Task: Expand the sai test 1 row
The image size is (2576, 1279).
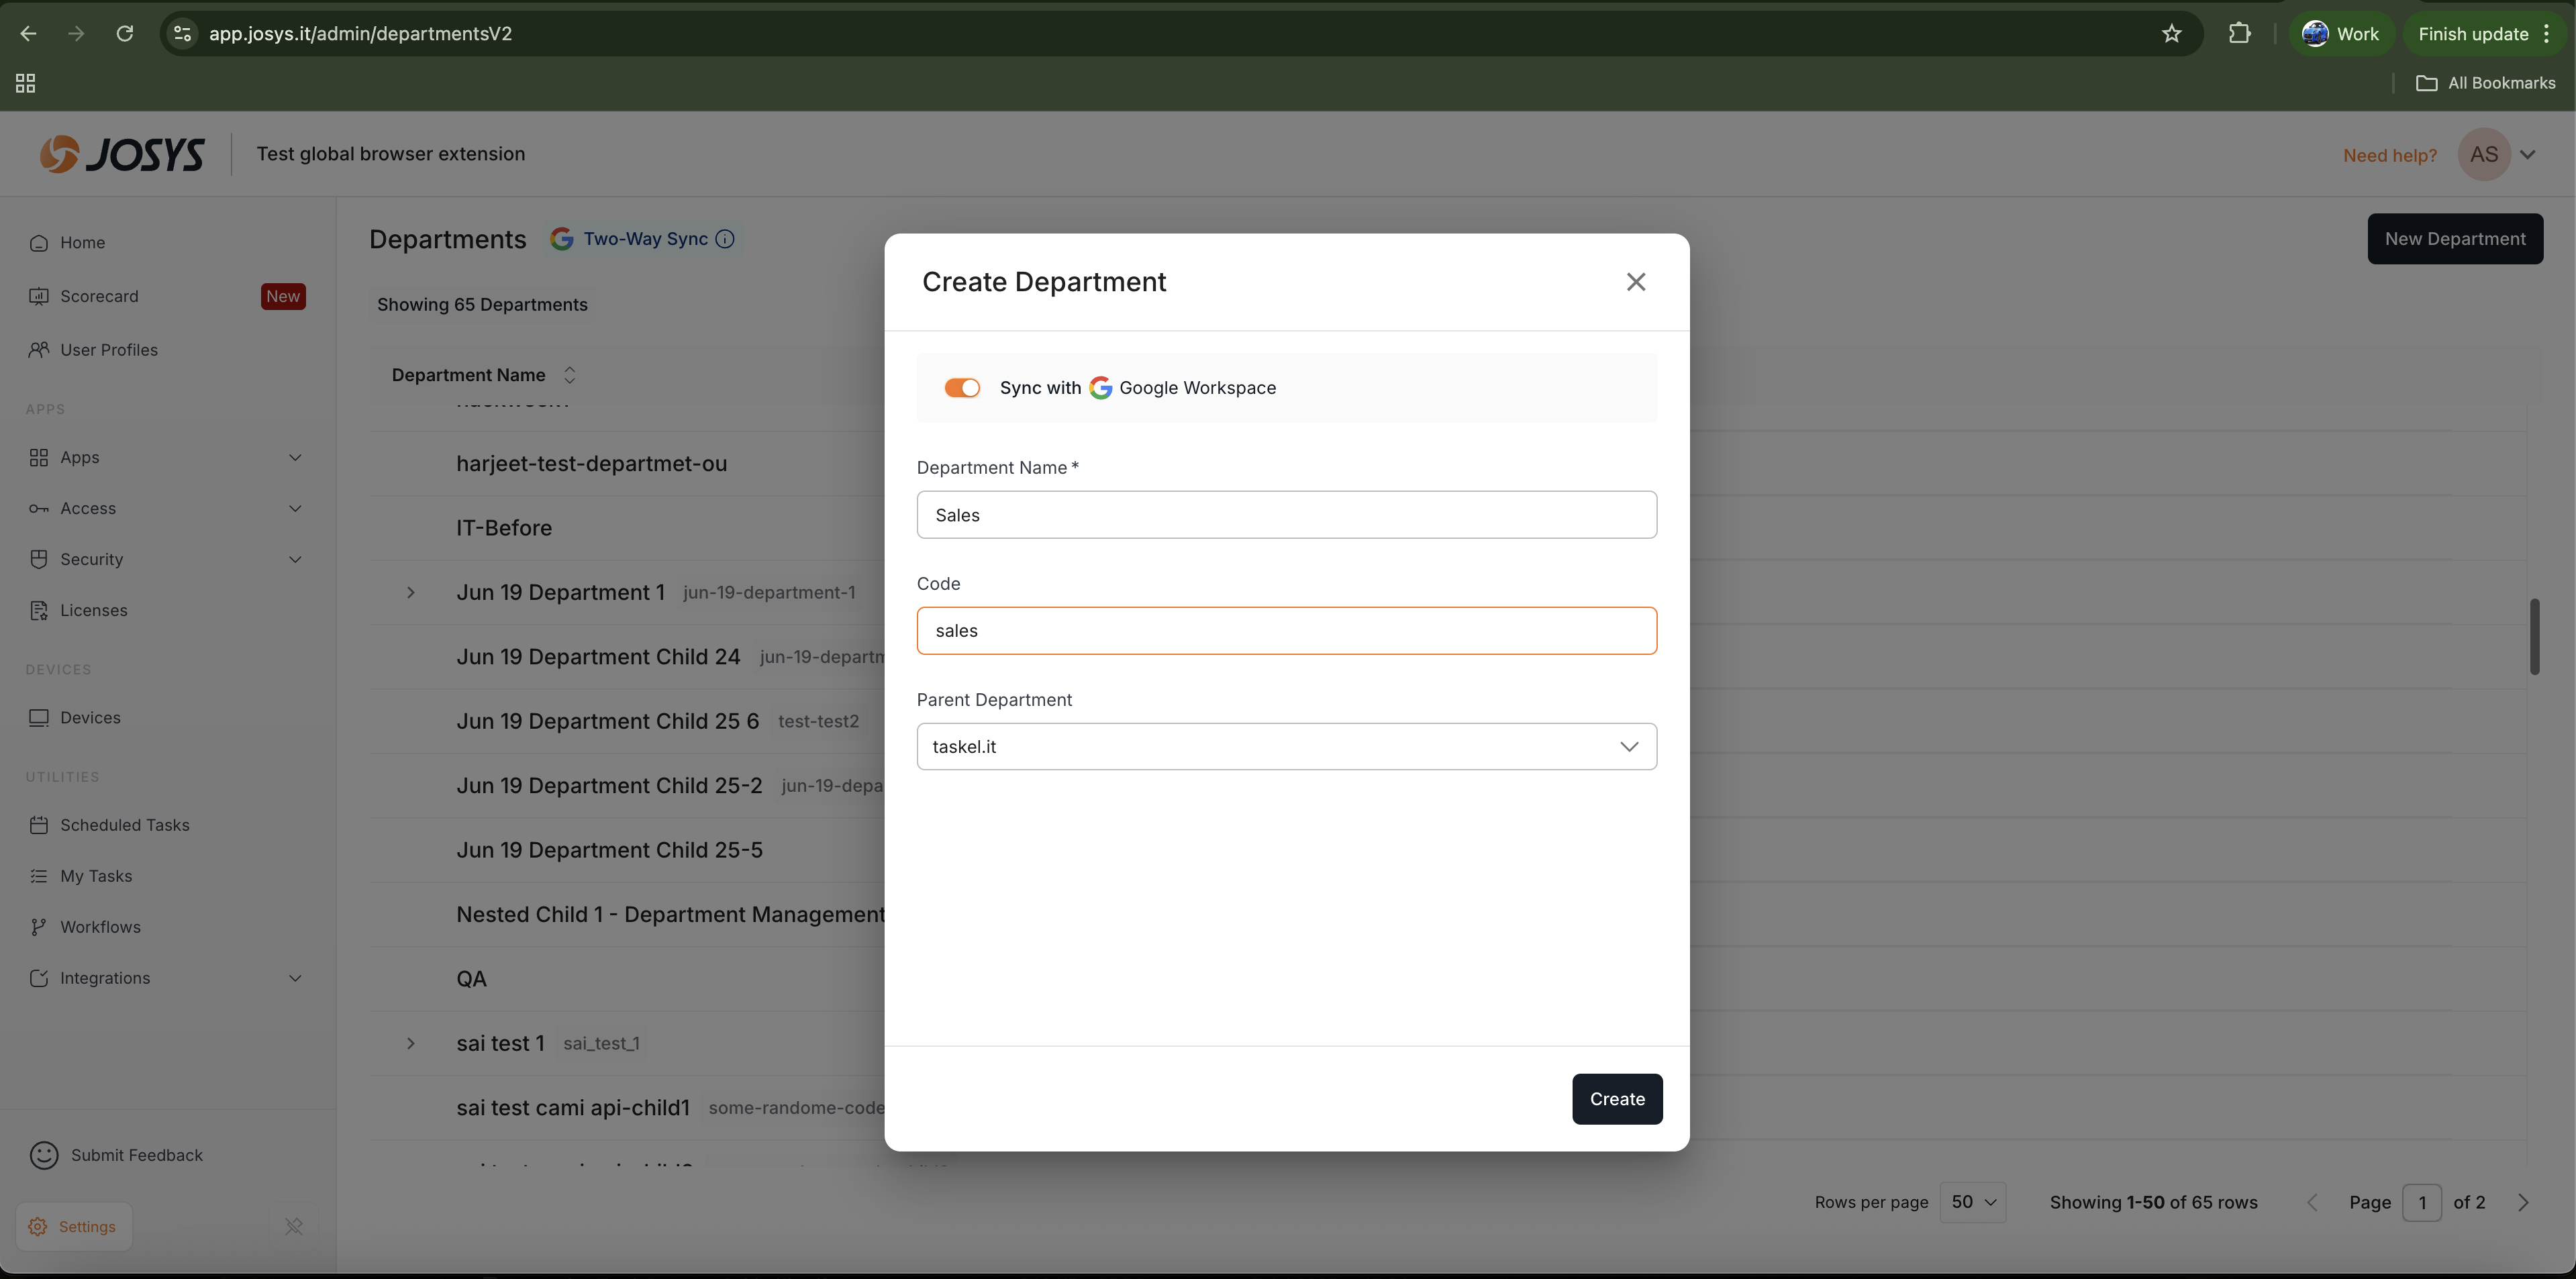Action: (x=411, y=1043)
